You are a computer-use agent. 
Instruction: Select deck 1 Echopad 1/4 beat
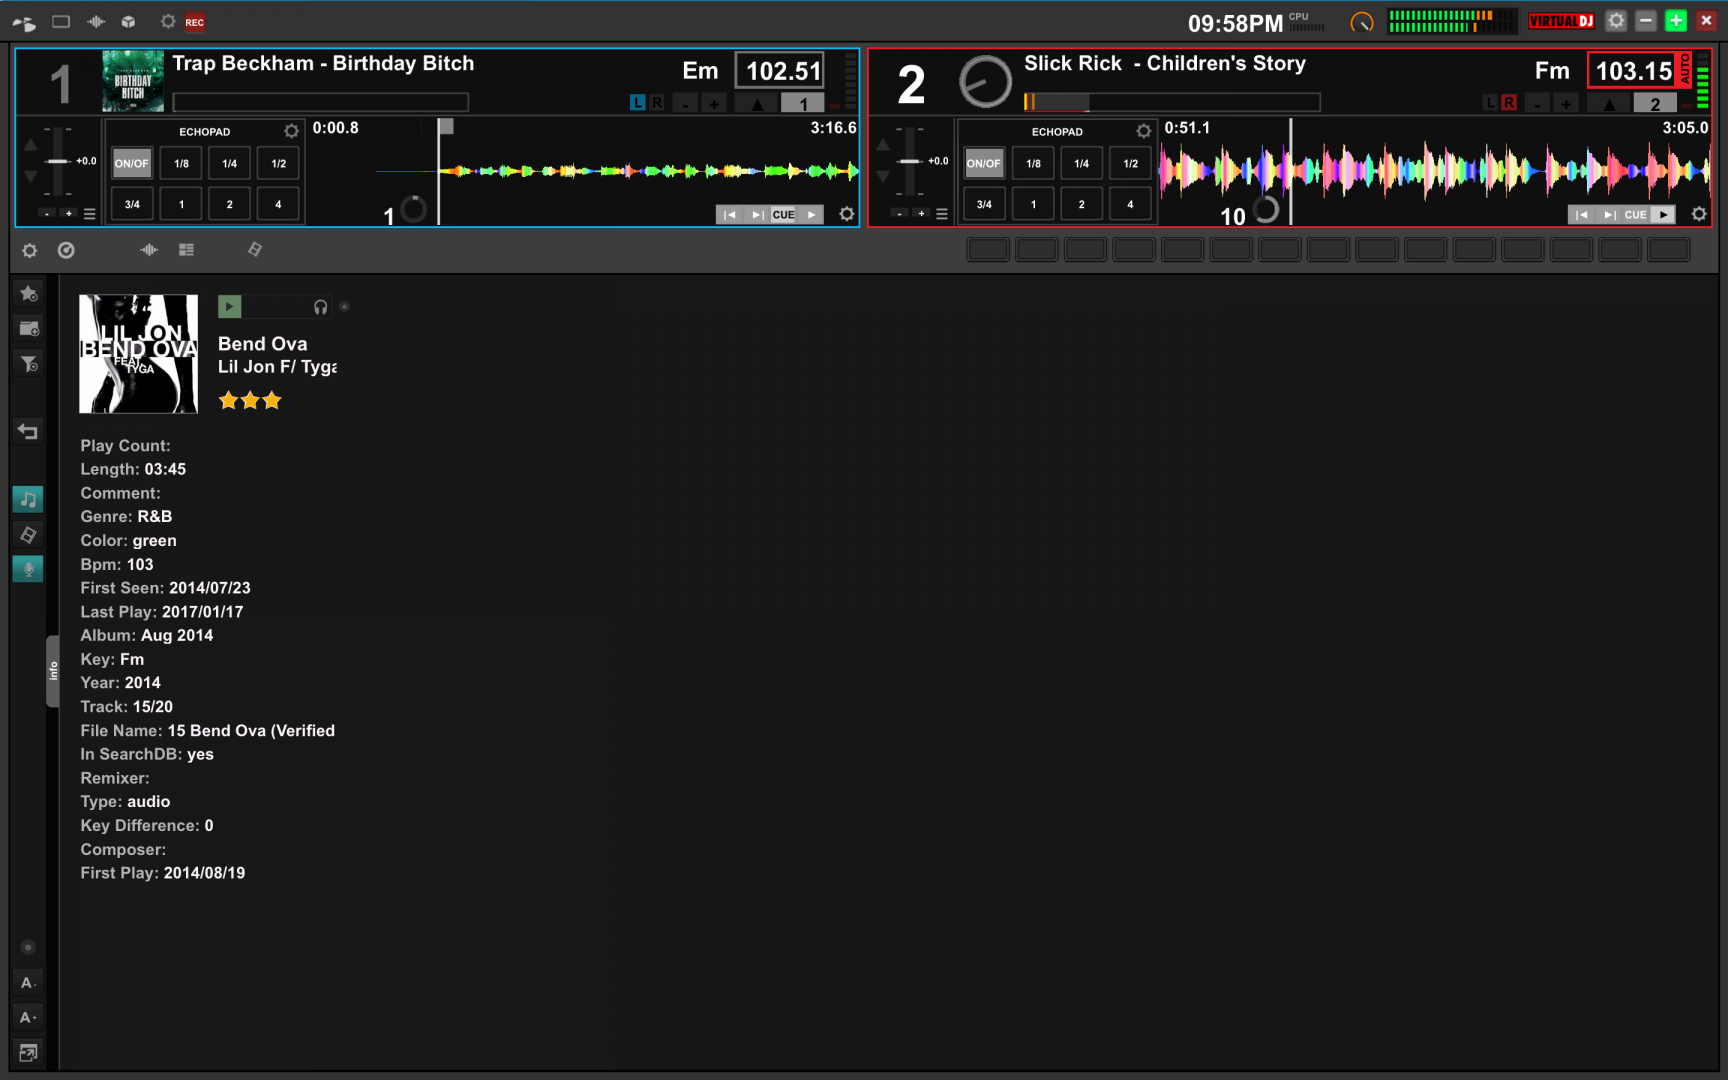229,163
